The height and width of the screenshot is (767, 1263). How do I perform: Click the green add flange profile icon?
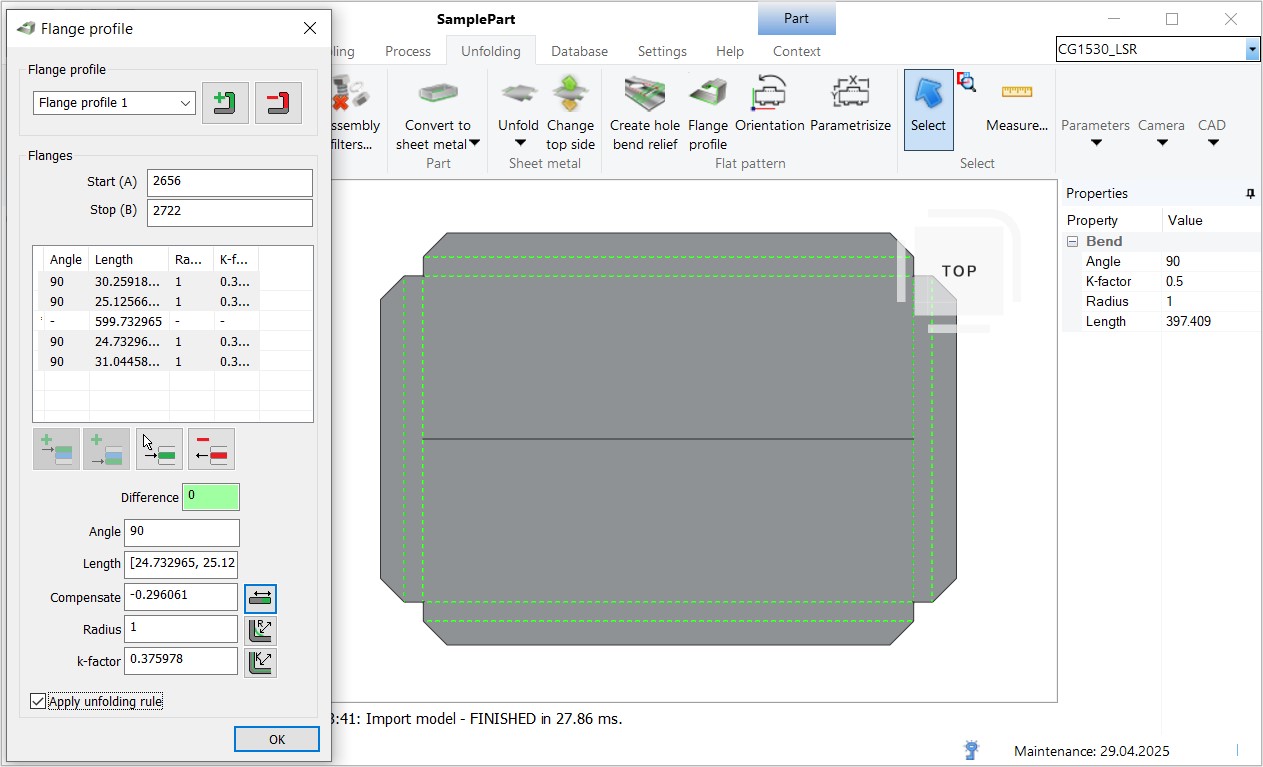tap(225, 103)
